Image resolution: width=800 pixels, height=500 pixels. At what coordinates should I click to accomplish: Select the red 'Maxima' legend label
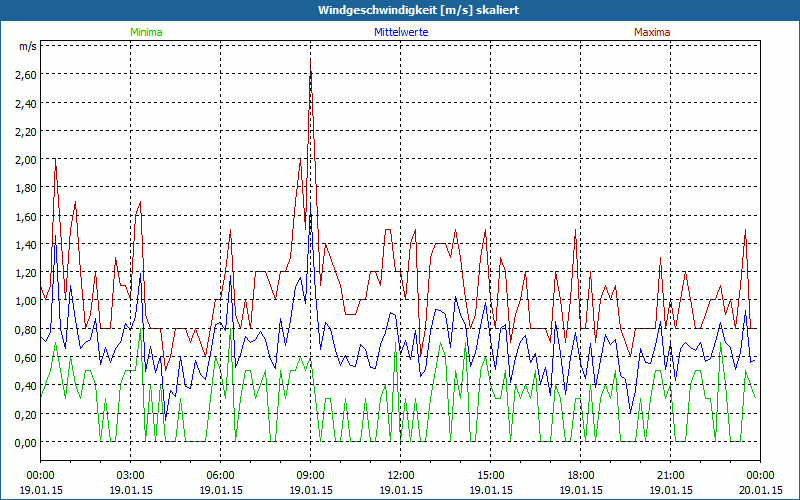tap(652, 32)
